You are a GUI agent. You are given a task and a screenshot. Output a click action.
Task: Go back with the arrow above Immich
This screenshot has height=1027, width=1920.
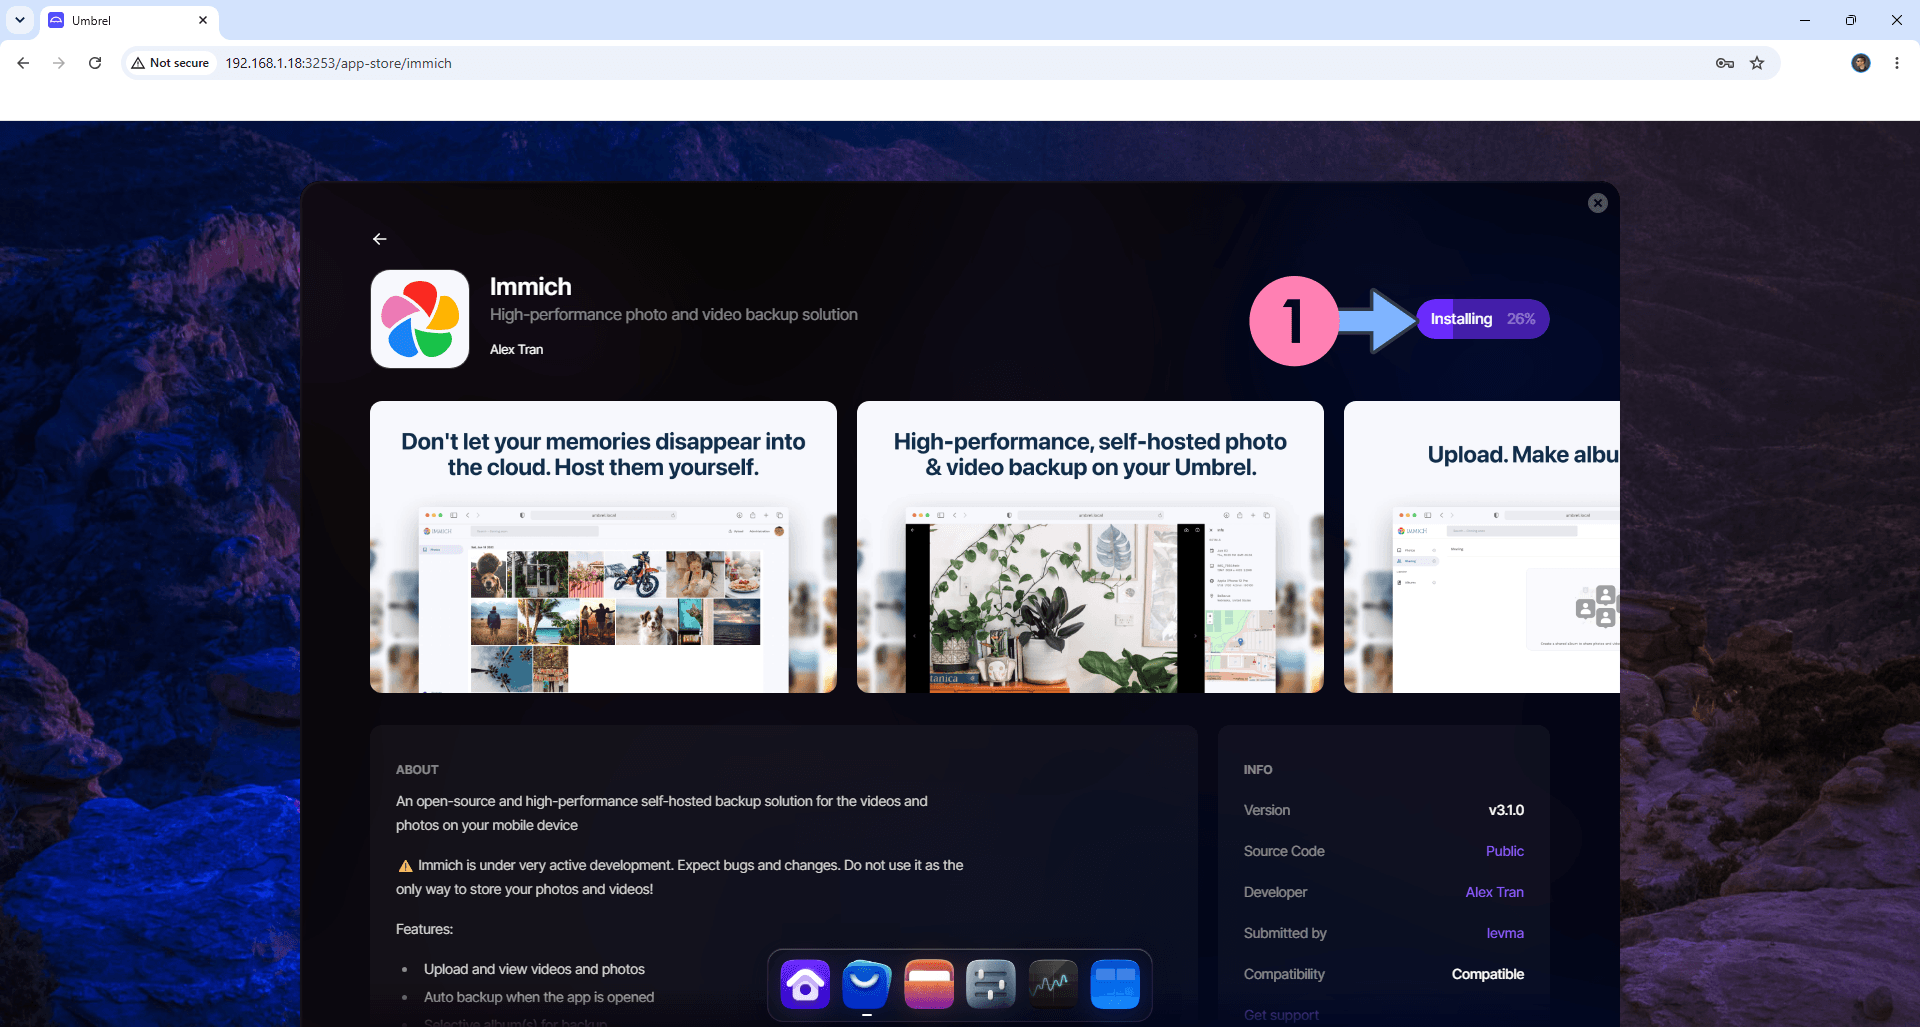380,239
